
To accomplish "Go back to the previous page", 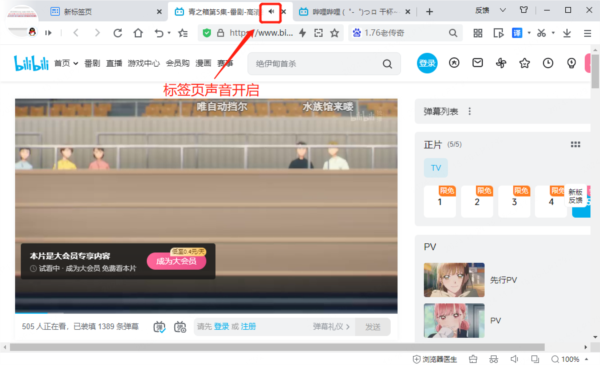I will click(76, 33).
